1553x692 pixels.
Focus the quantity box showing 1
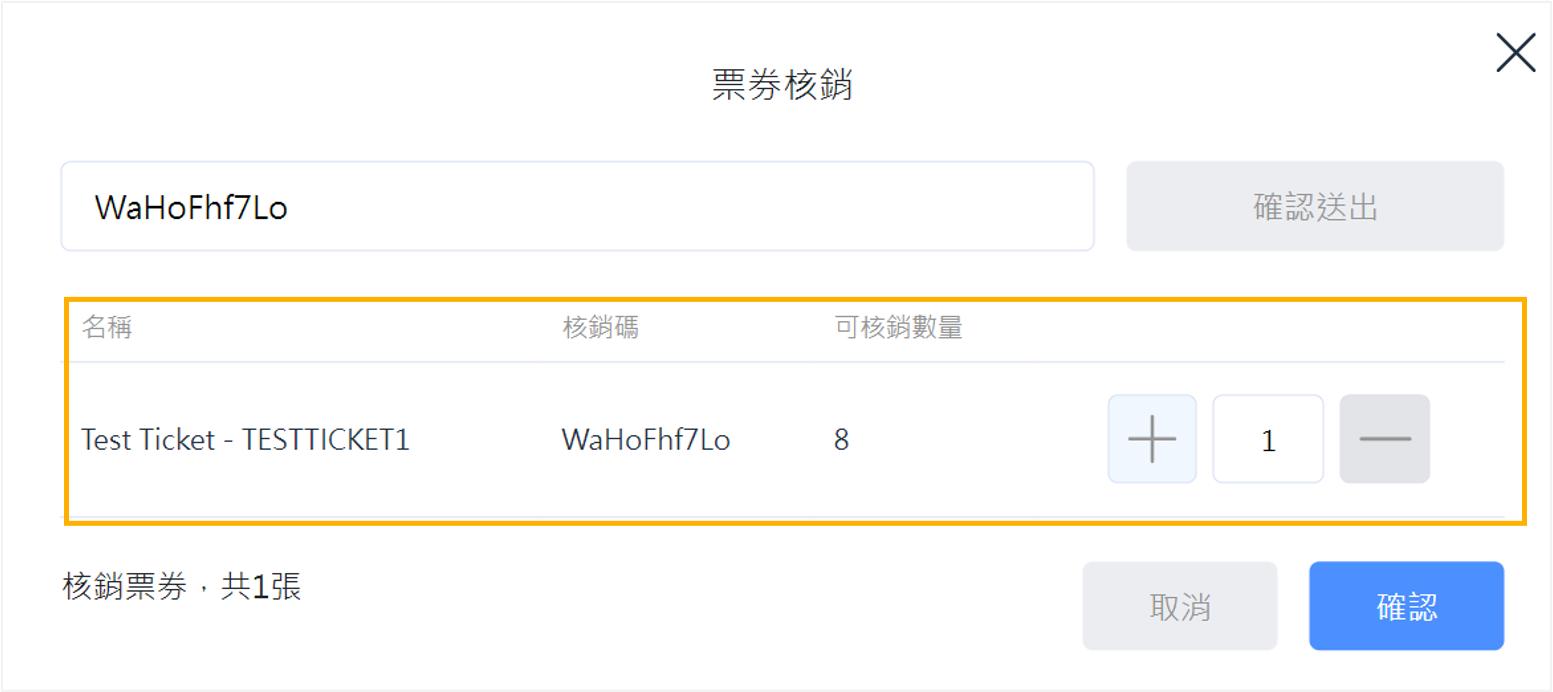tap(1267, 439)
